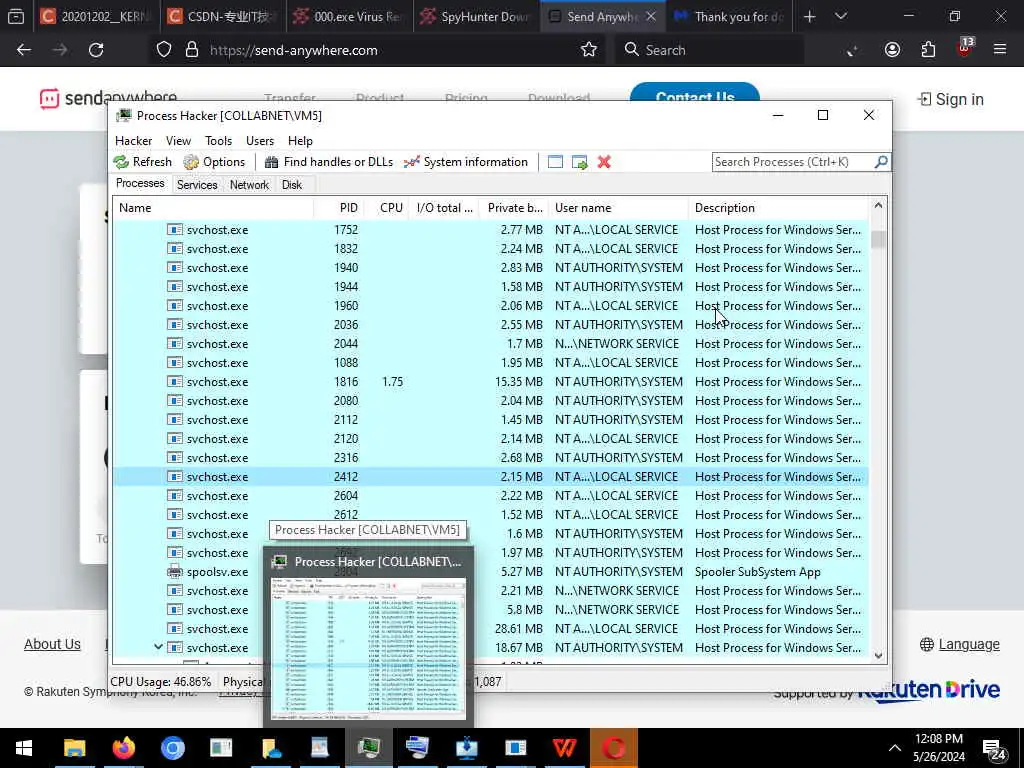Click the 1.75 CPU value
This screenshot has height=768, width=1024.
click(x=392, y=382)
